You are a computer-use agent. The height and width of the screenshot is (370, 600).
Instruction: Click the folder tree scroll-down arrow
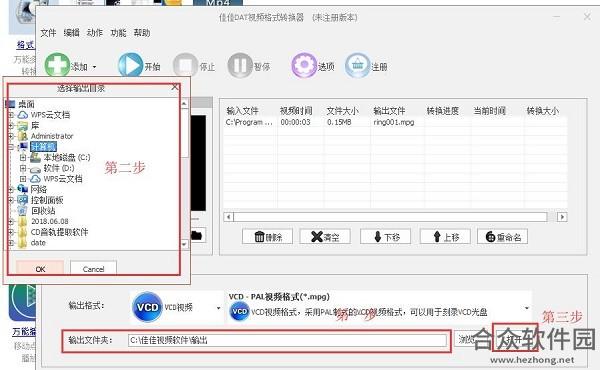click(184, 244)
